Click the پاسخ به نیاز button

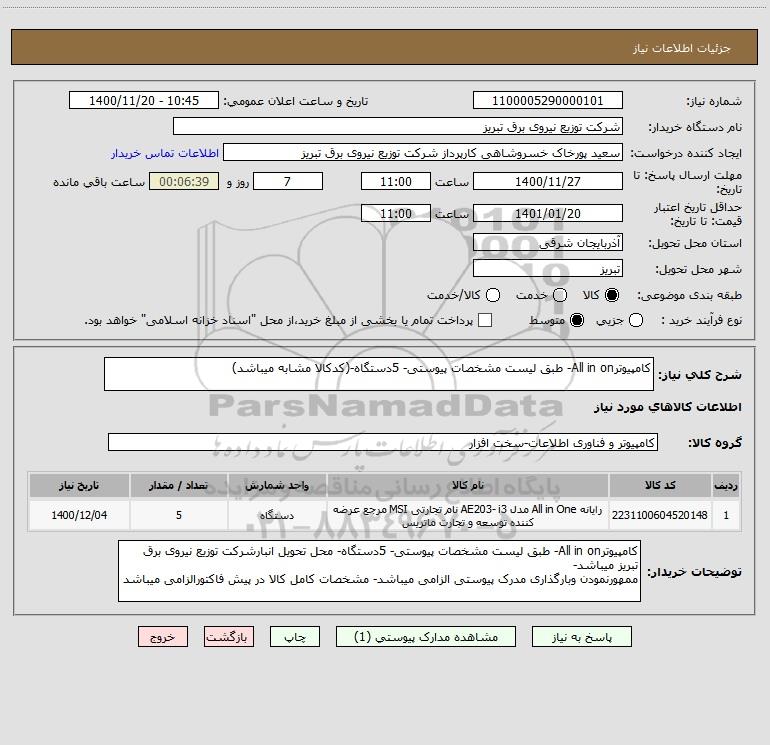pos(582,637)
